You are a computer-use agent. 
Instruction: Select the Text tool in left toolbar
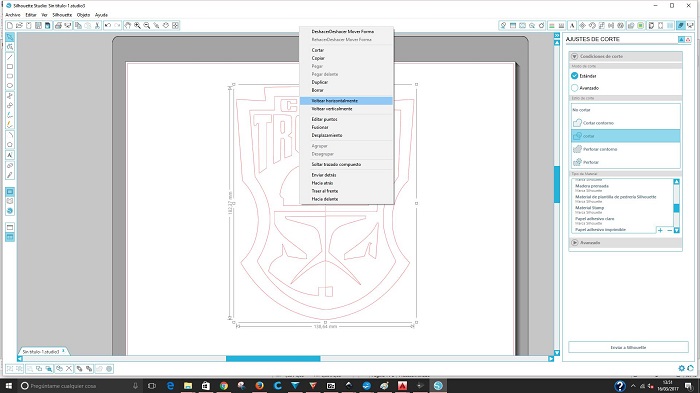(x=10, y=155)
